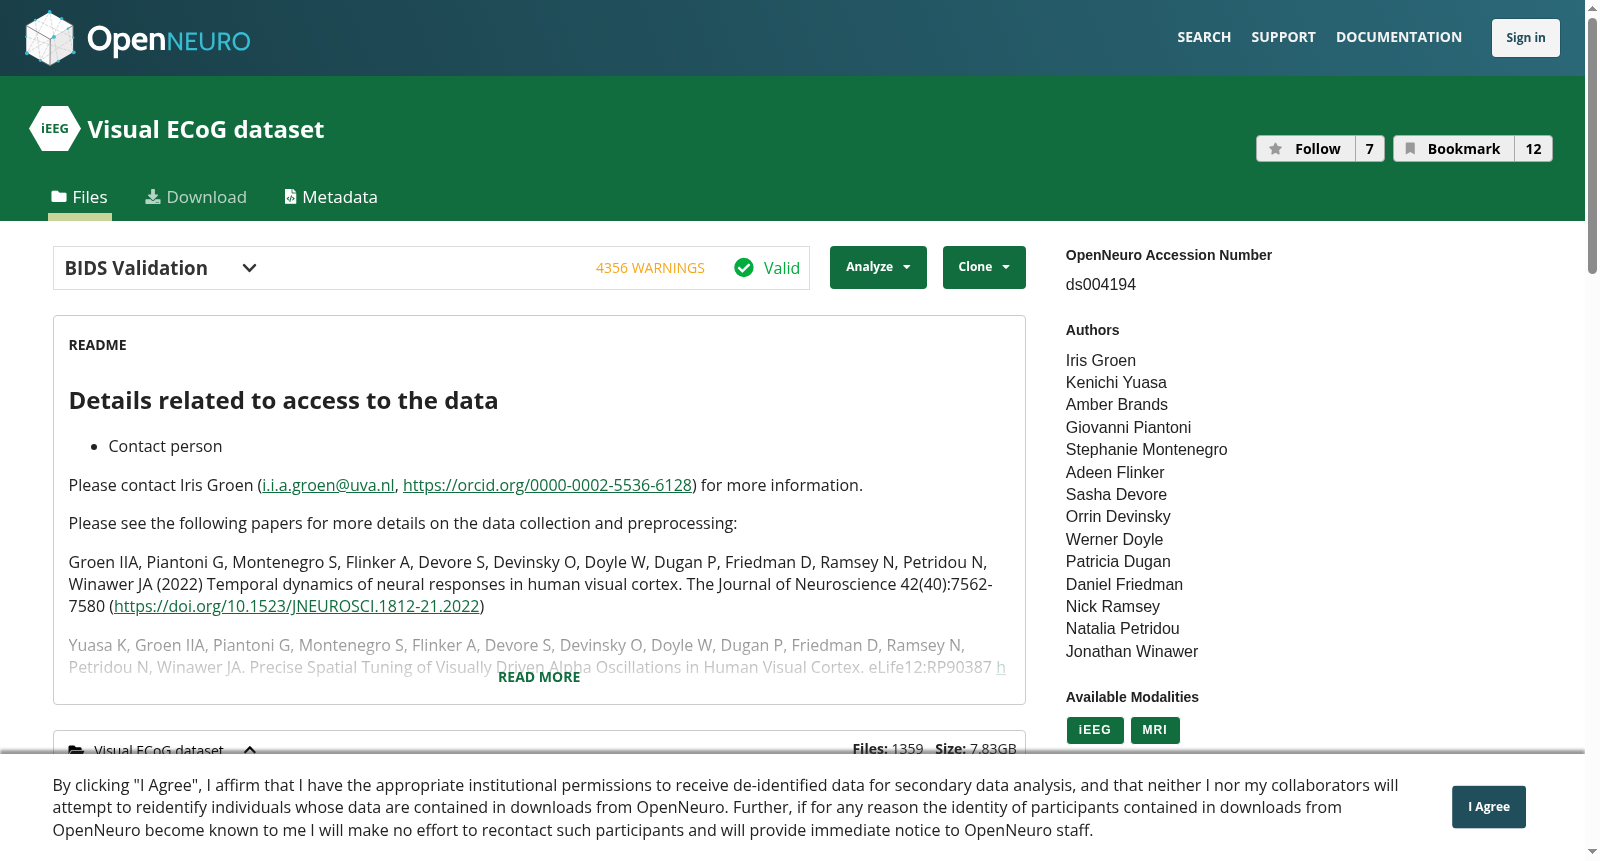The image size is (1600, 861).
Task: Click the Files: 1359 count
Action: (888, 749)
